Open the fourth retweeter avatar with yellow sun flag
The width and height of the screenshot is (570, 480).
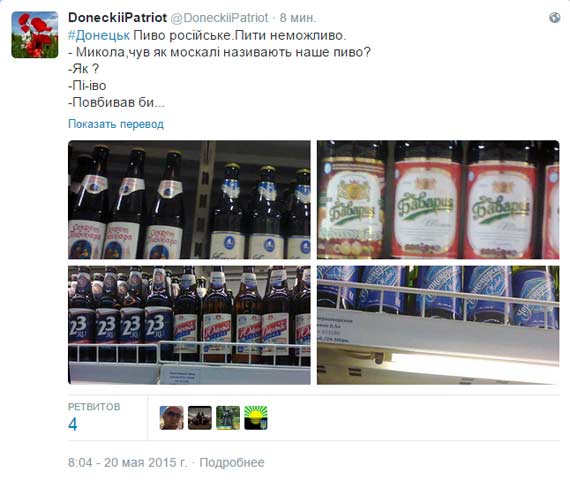(x=256, y=418)
